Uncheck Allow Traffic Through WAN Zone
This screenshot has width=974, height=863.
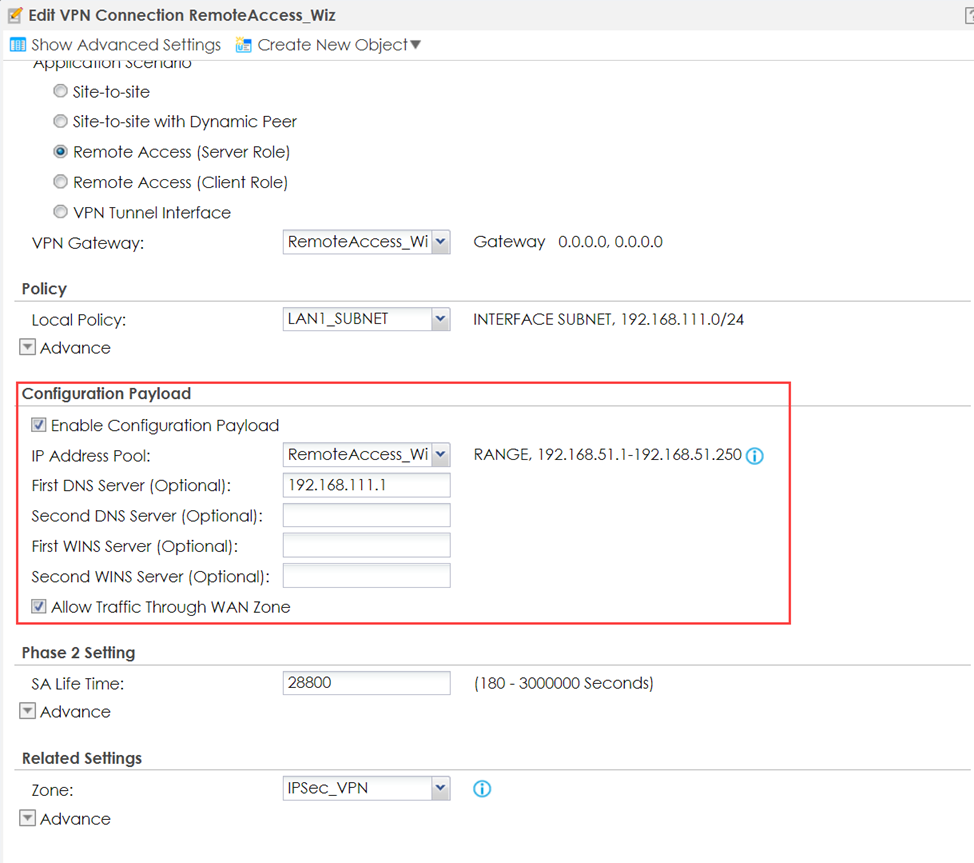tap(39, 607)
